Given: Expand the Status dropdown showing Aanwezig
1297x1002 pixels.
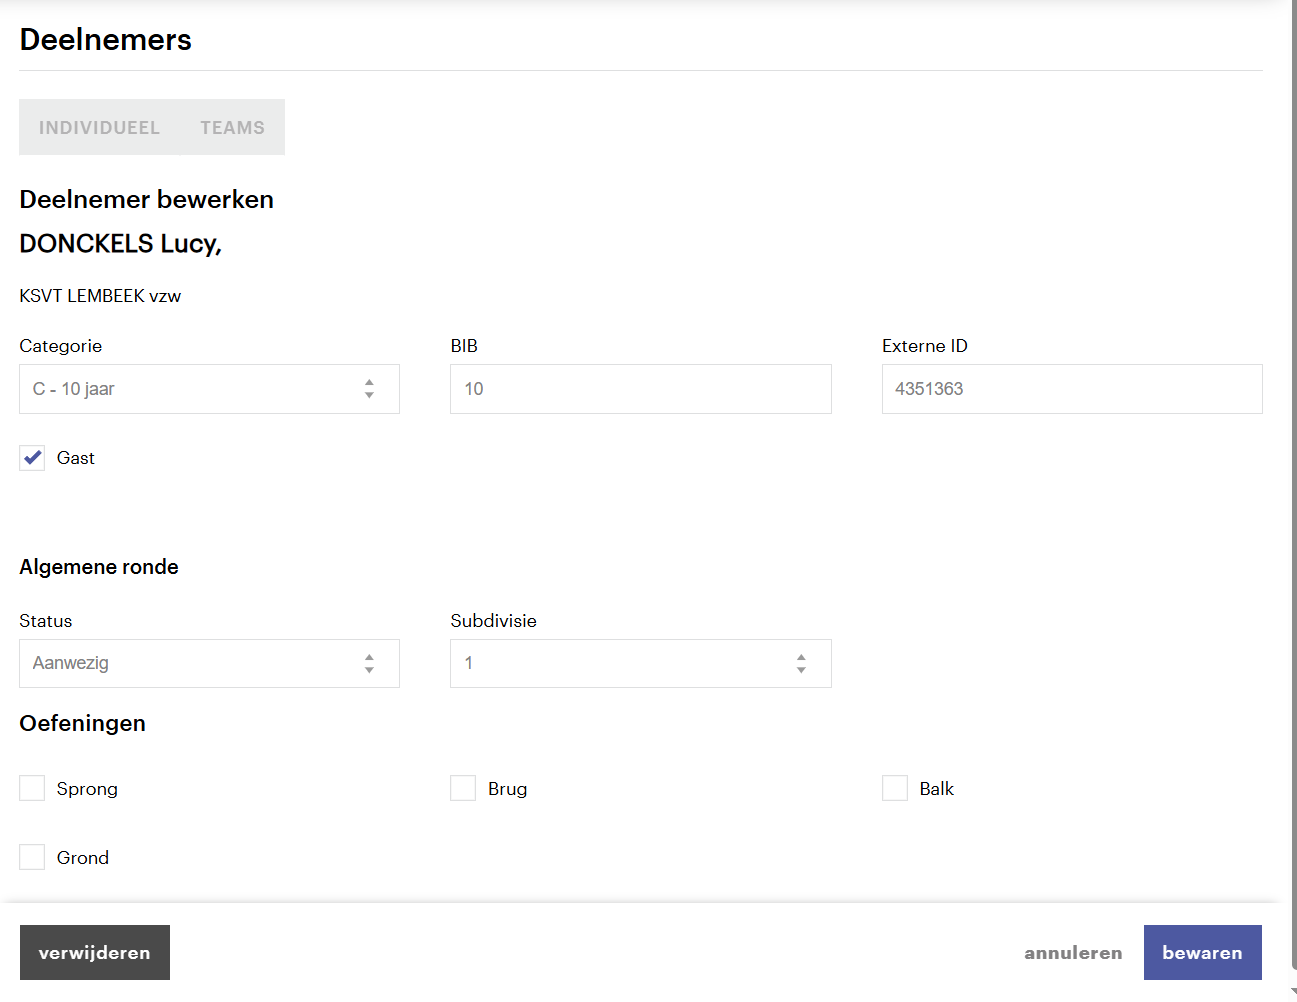Looking at the screenshot, I should coord(209,663).
